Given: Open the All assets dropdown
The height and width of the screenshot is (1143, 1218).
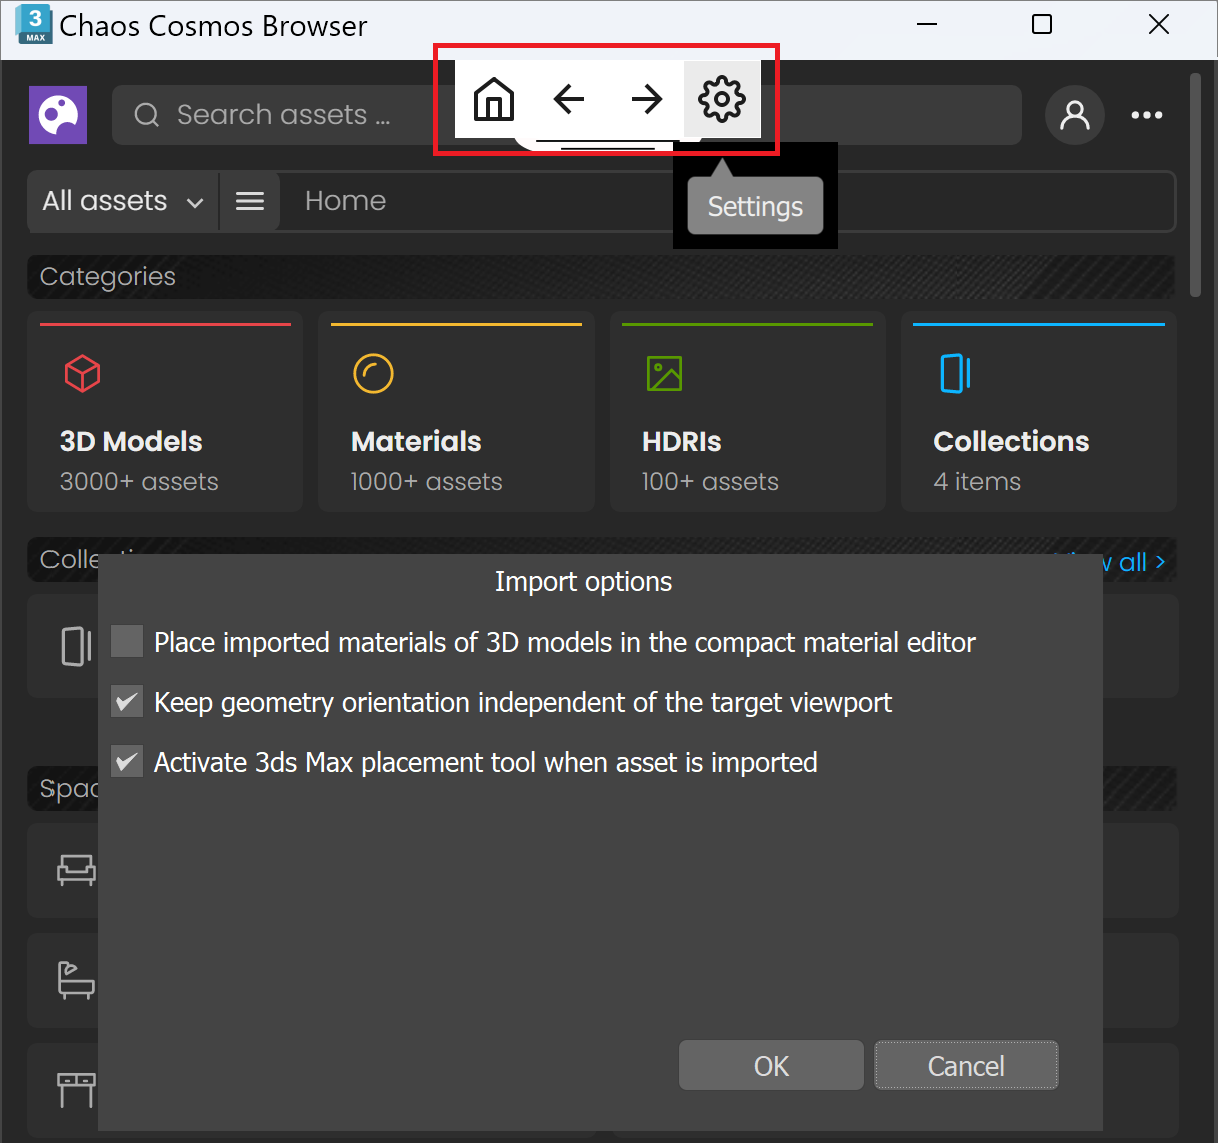Looking at the screenshot, I should coord(120,201).
